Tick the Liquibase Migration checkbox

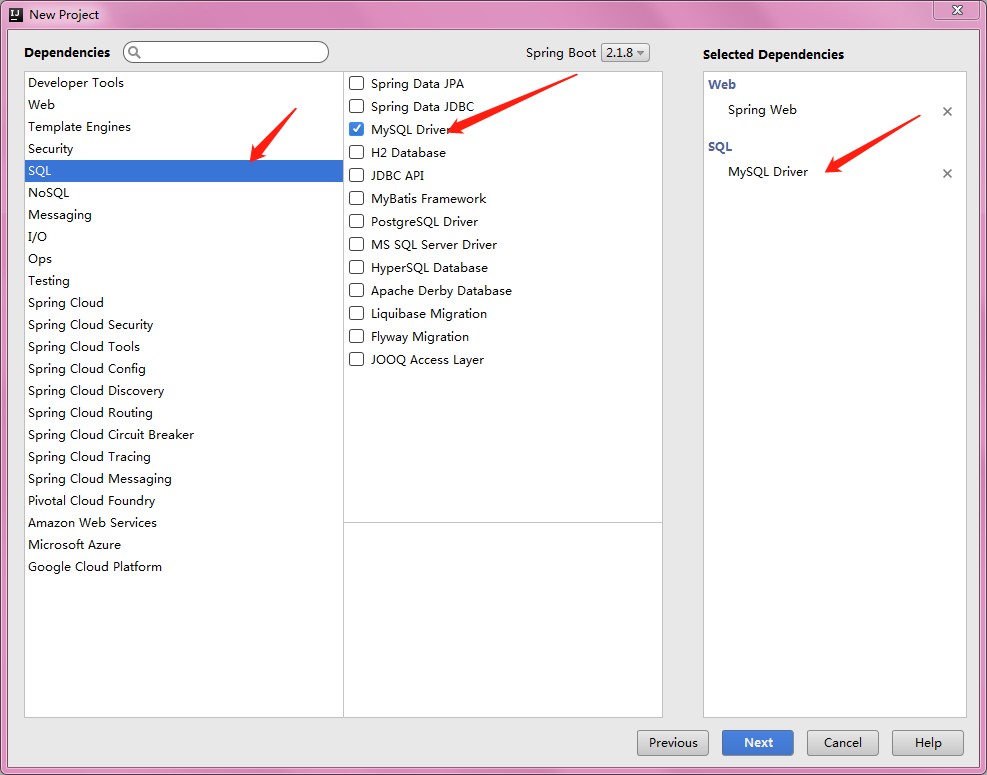pos(356,313)
